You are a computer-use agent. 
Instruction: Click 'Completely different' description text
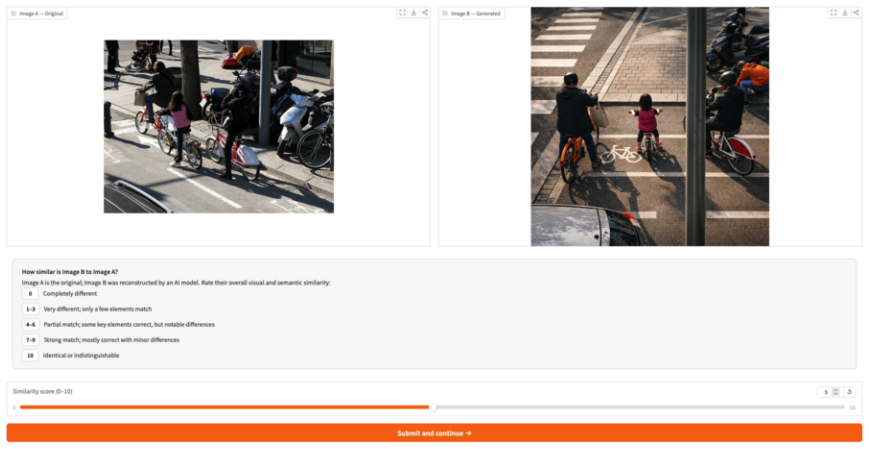(x=70, y=294)
